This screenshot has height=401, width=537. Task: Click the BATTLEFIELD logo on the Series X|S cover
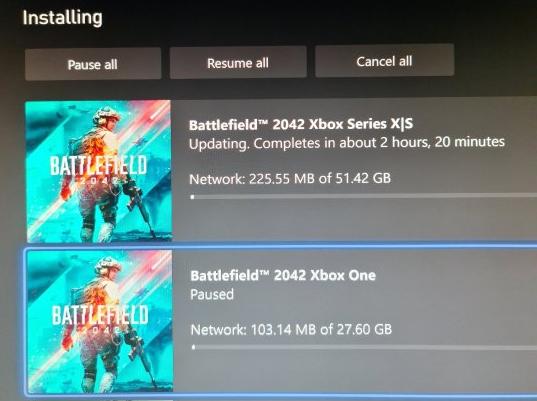click(99, 165)
